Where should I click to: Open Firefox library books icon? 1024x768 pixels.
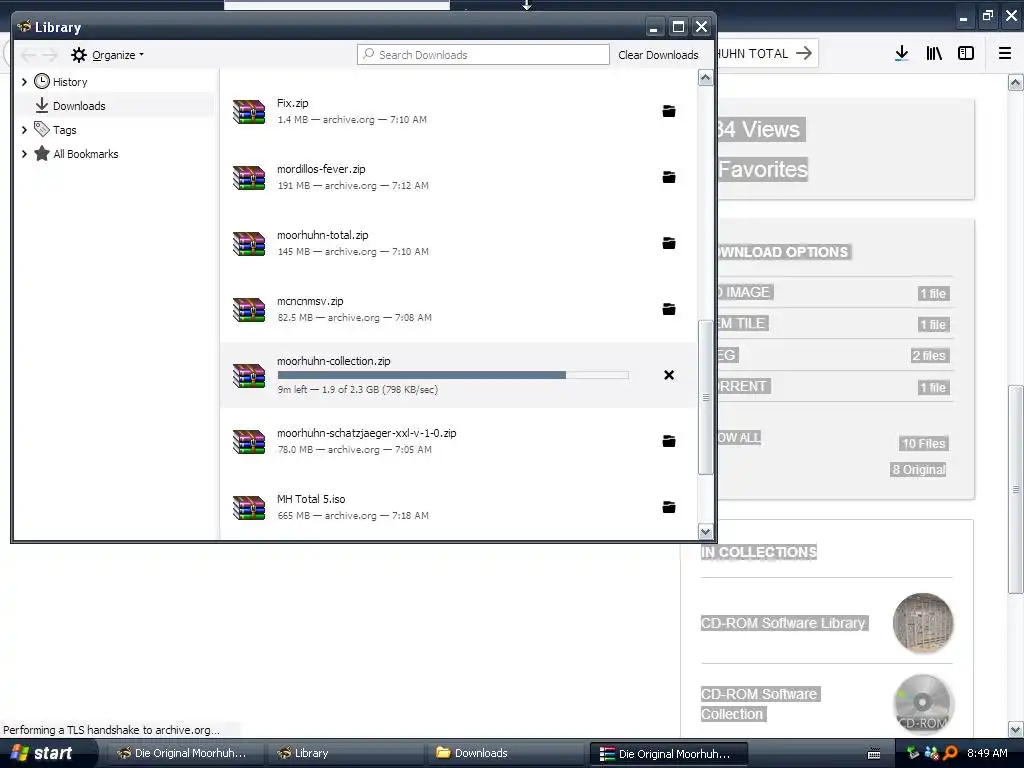coord(934,54)
